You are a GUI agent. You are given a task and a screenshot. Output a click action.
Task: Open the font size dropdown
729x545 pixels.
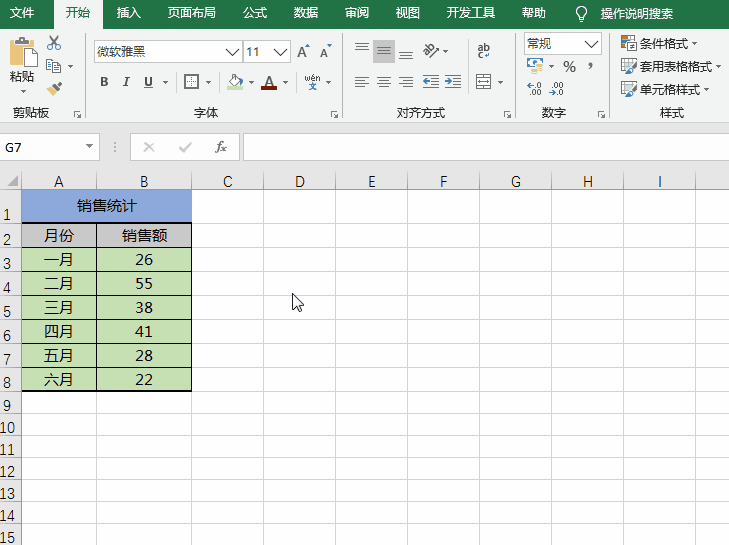(x=280, y=52)
